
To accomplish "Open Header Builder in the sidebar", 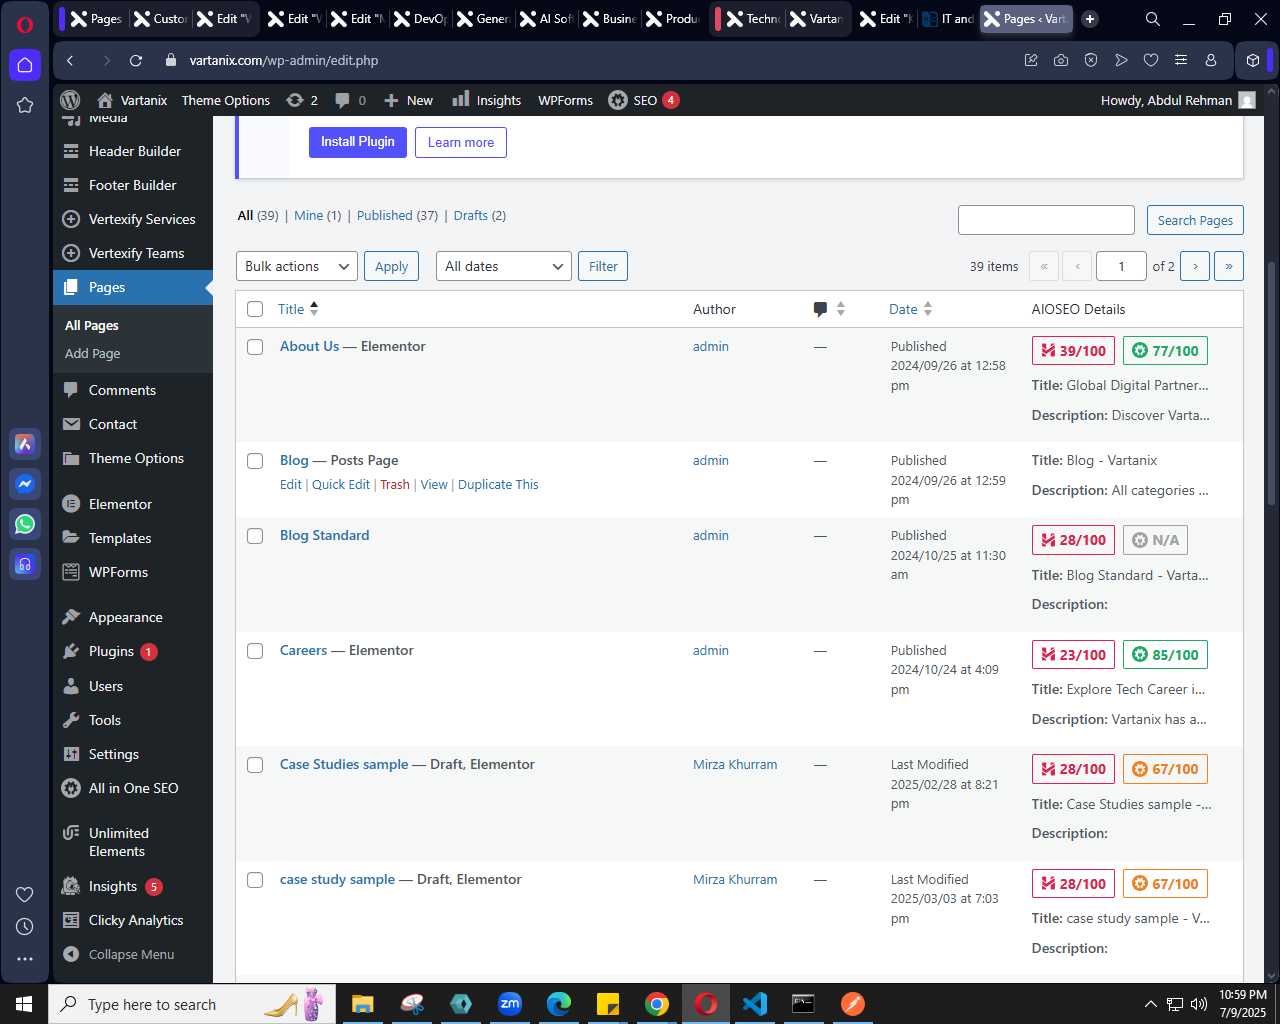I will click(134, 151).
